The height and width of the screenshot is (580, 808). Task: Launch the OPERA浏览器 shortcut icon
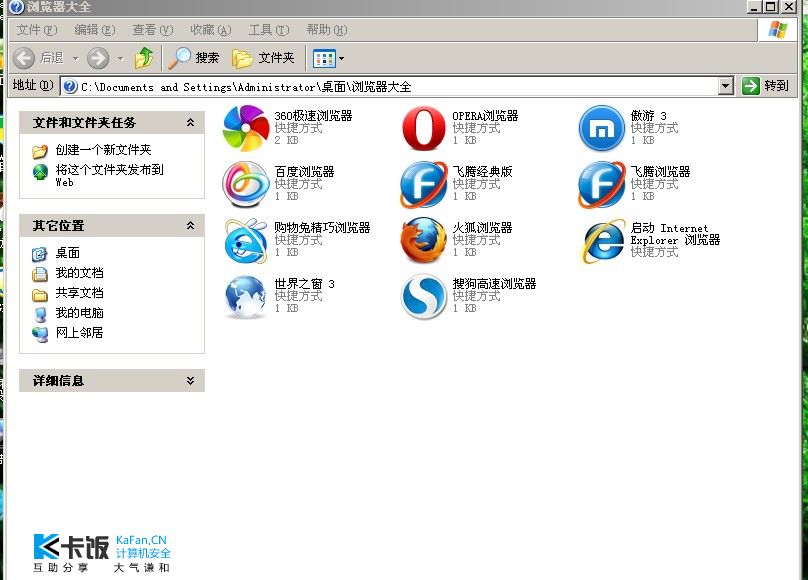click(x=424, y=128)
